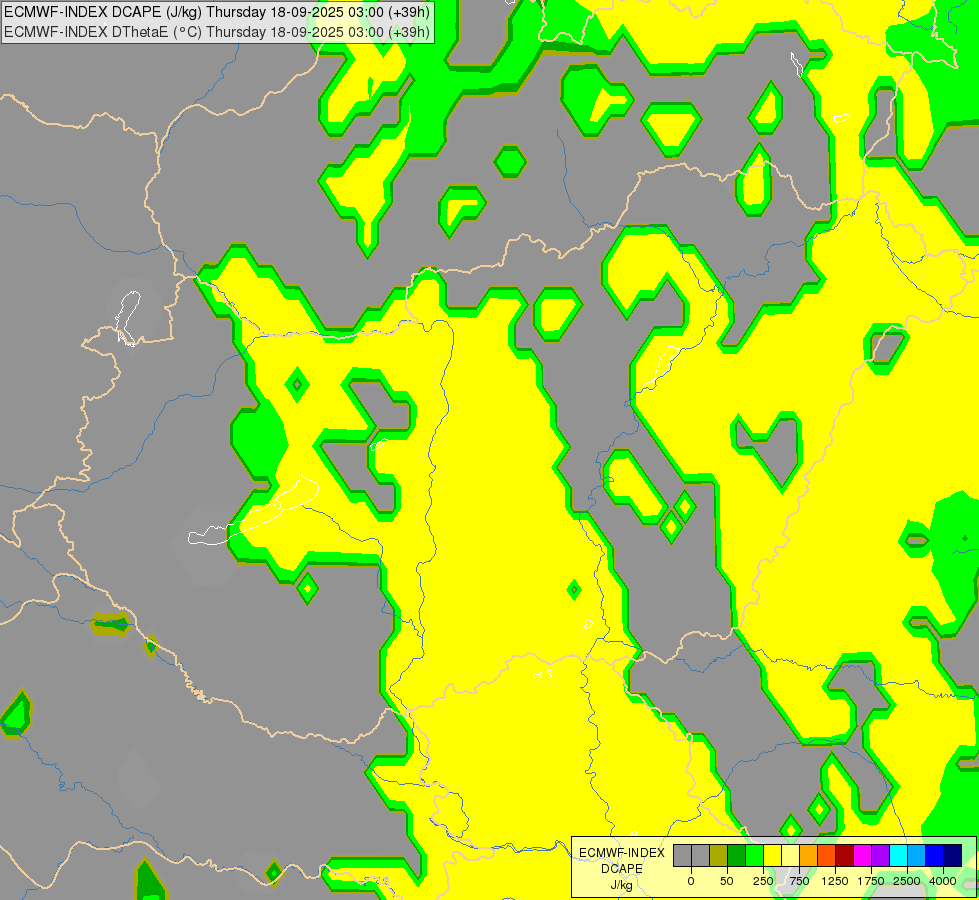Screen dimensions: 979x900
Task: Pick the bright green legend swatch
Action: [x=754, y=856]
